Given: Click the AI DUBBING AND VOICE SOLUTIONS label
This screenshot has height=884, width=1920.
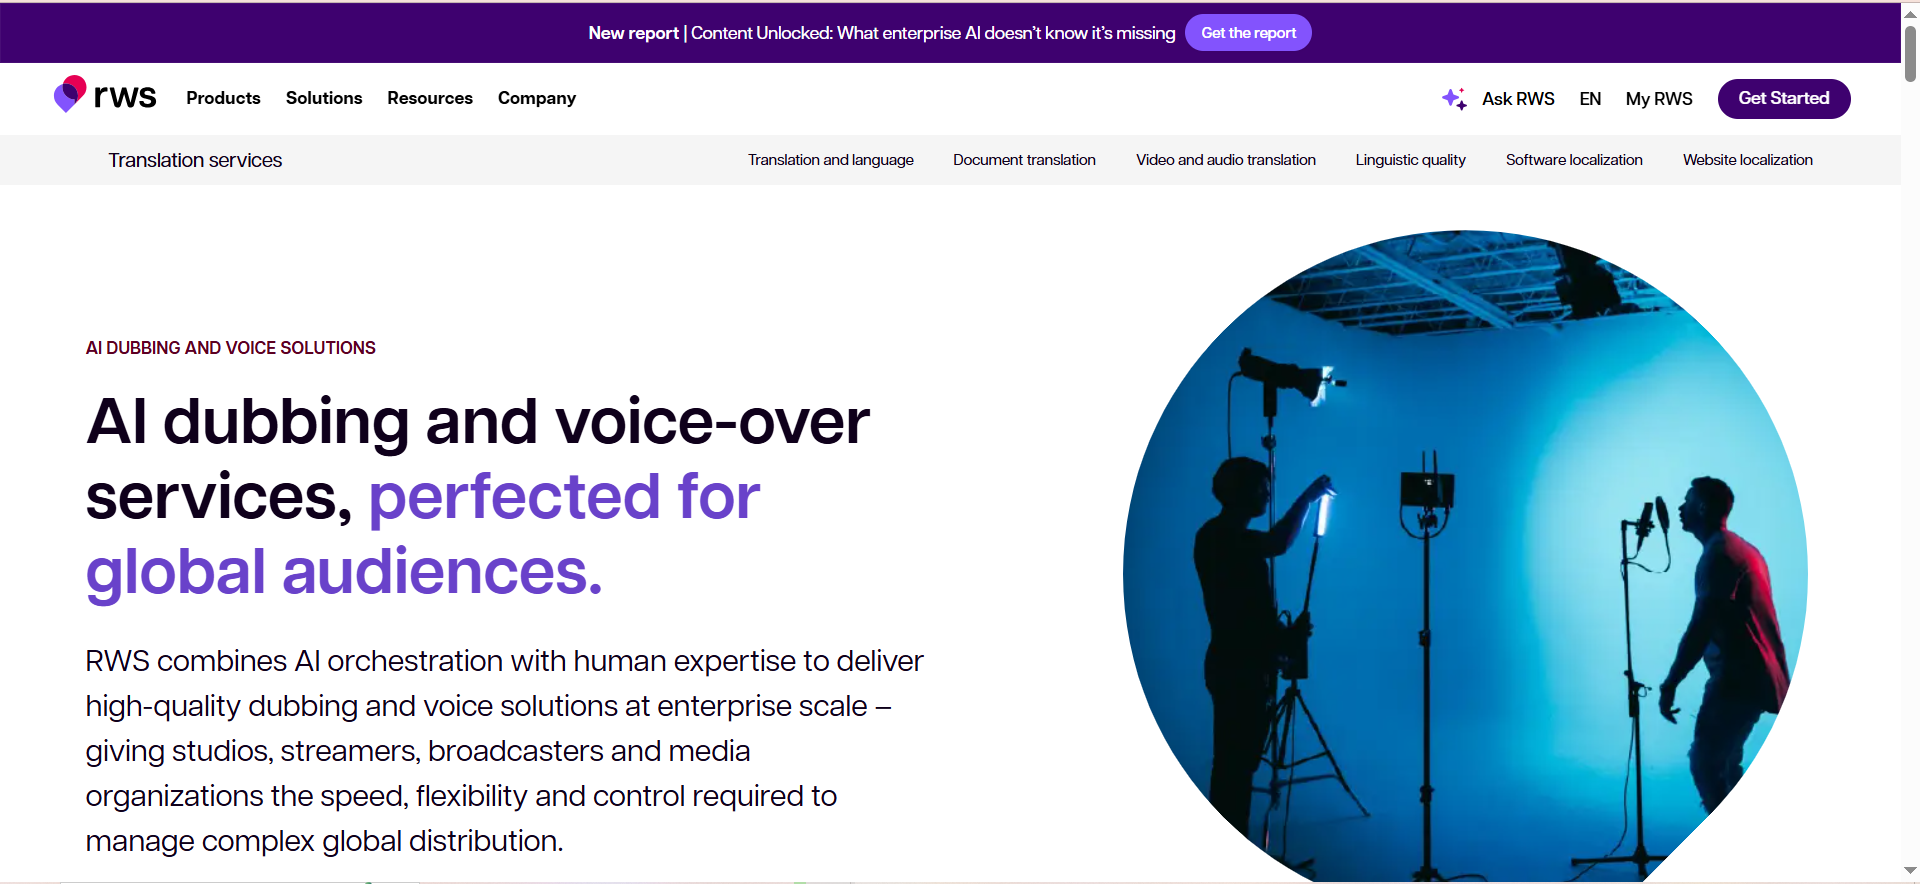Looking at the screenshot, I should 231,348.
